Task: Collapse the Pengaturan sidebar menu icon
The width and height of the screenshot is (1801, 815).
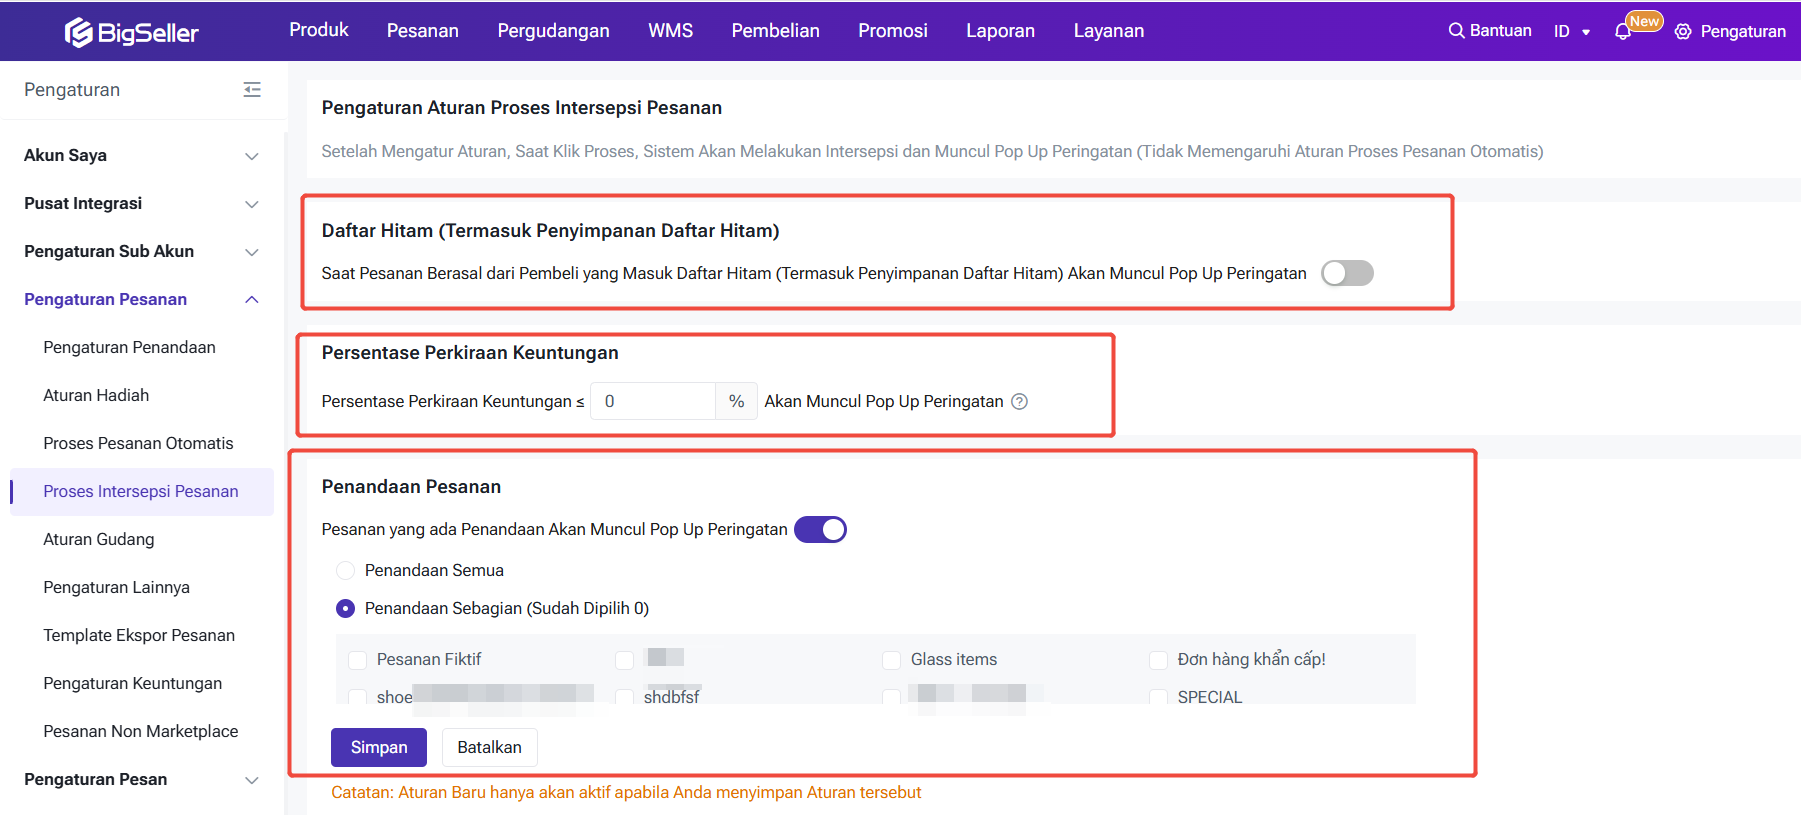Action: coord(252,90)
